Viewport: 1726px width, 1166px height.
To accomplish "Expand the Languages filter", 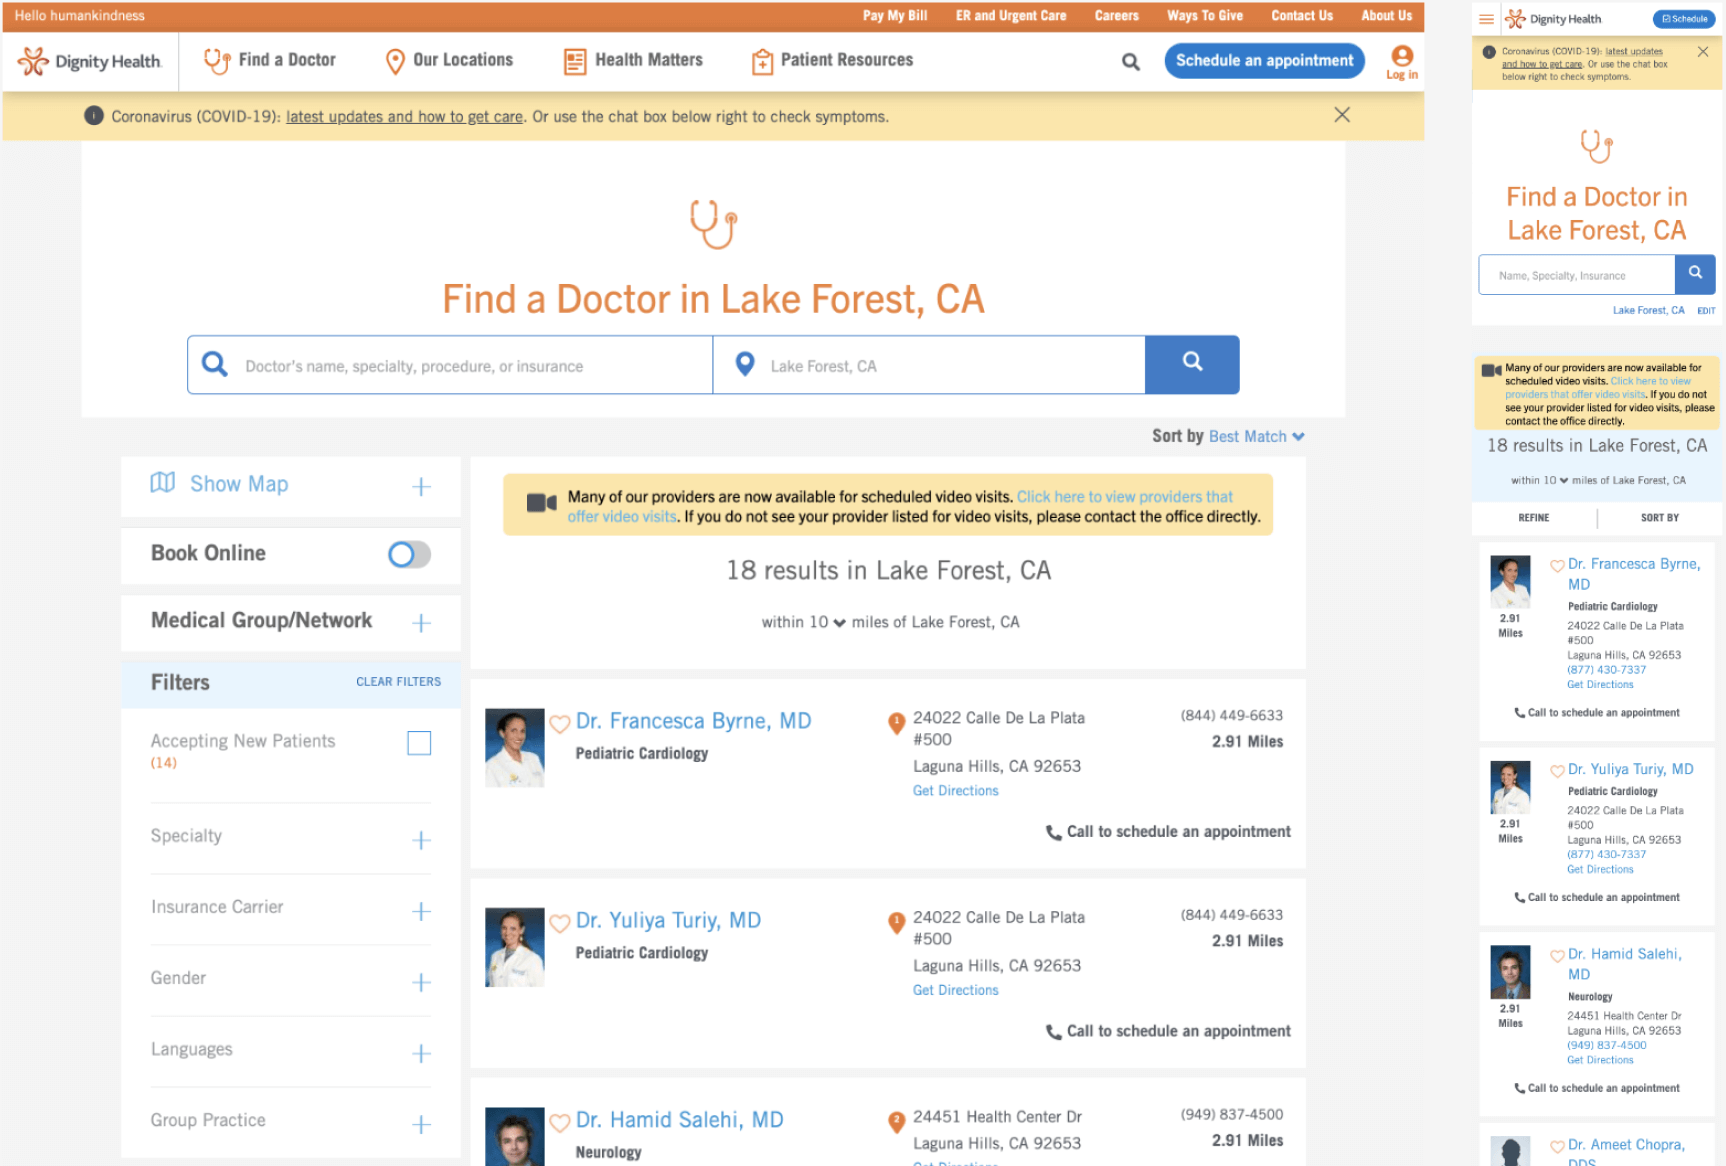I will 421,1053.
